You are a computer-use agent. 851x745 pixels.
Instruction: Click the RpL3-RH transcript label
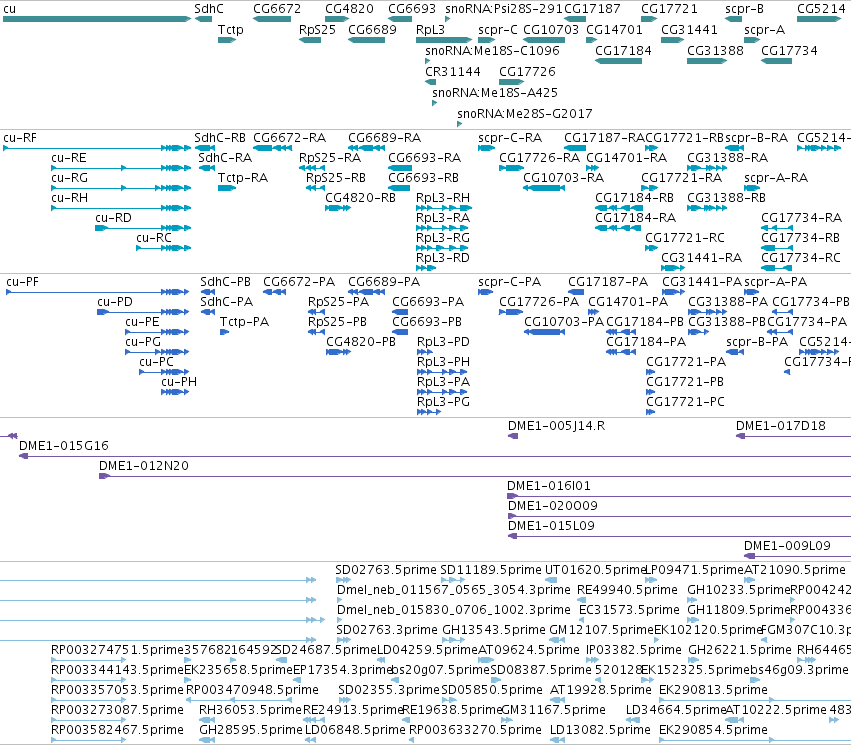pyautogui.click(x=443, y=198)
